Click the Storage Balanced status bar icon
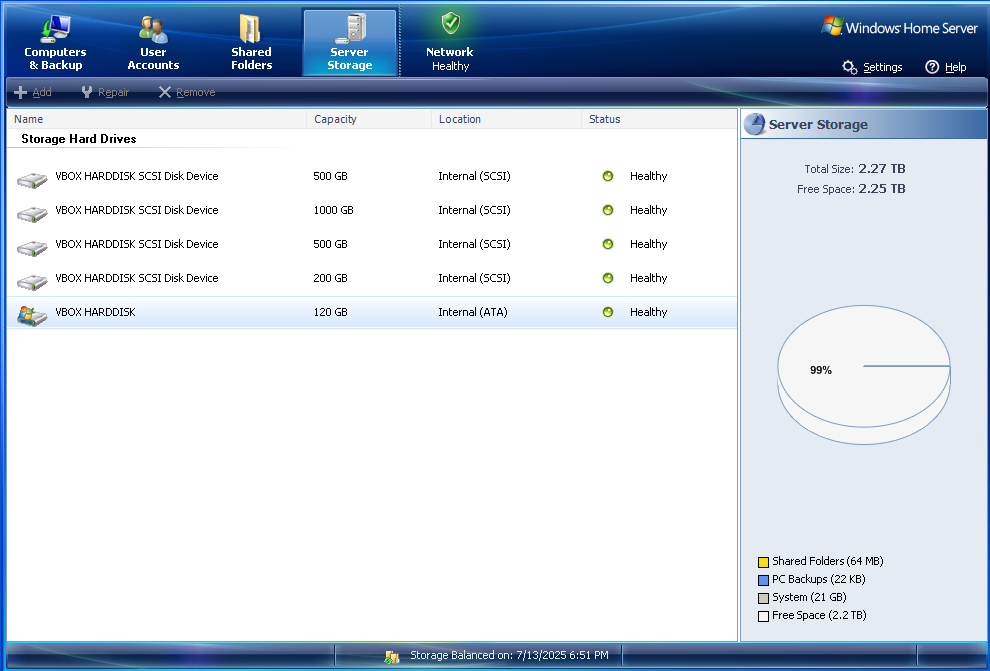This screenshot has height=671, width=990. 391,656
